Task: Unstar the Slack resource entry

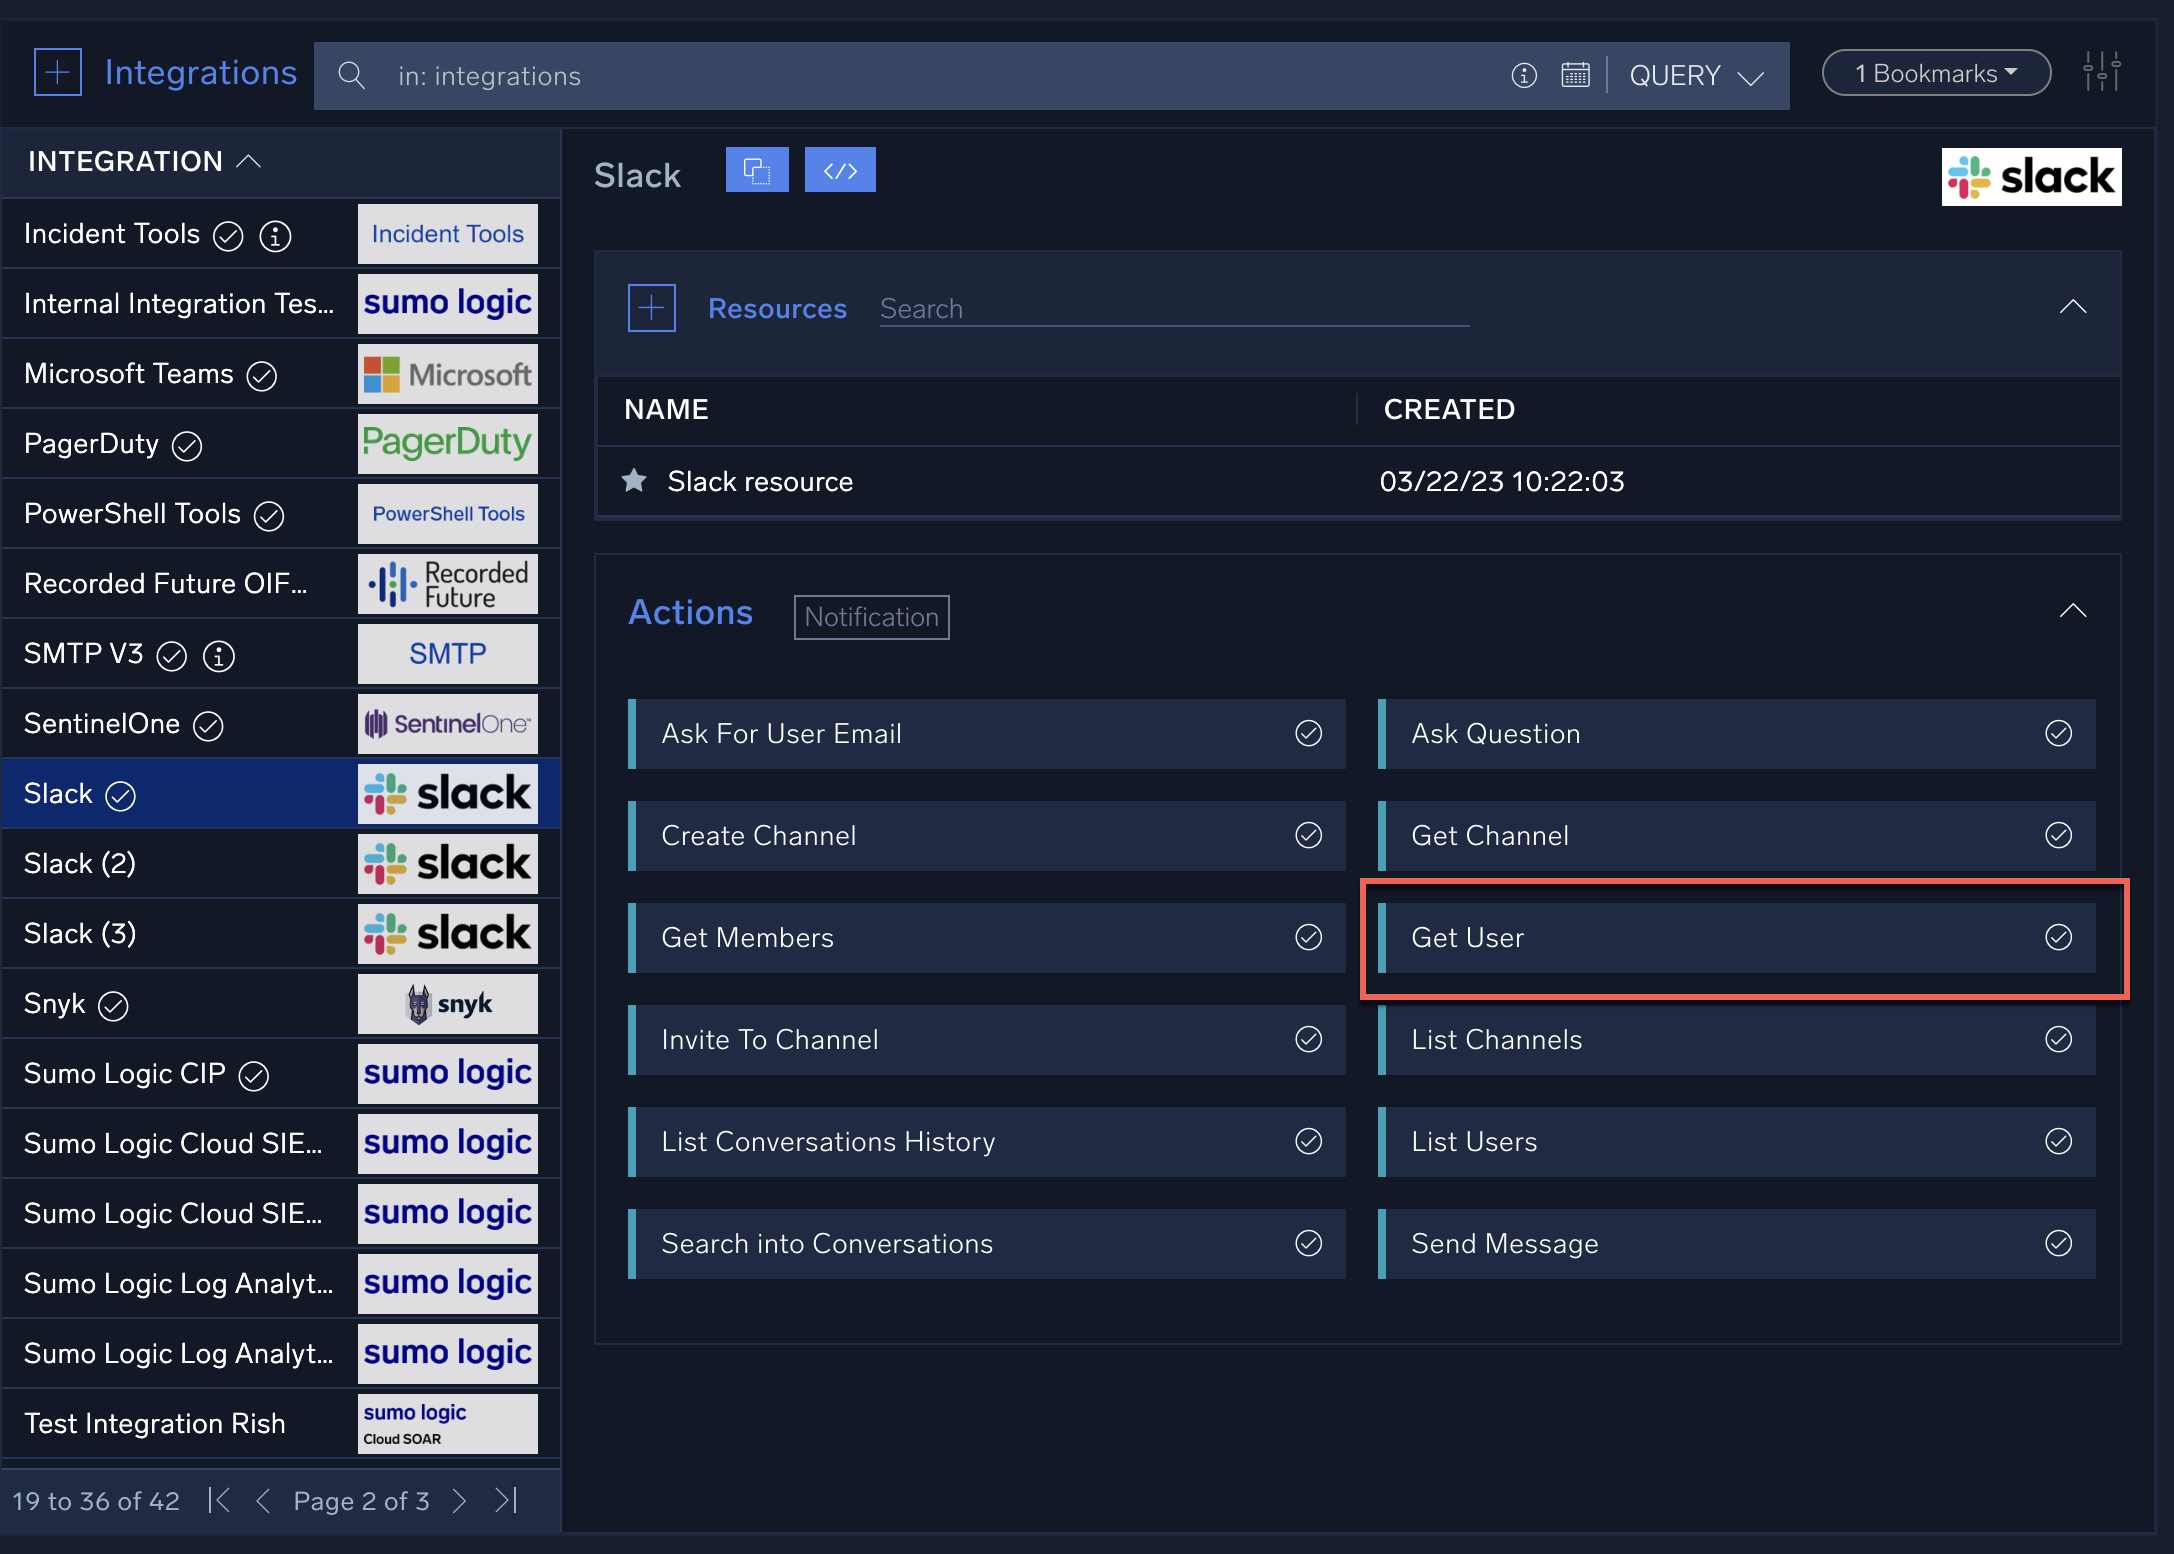Action: (634, 481)
